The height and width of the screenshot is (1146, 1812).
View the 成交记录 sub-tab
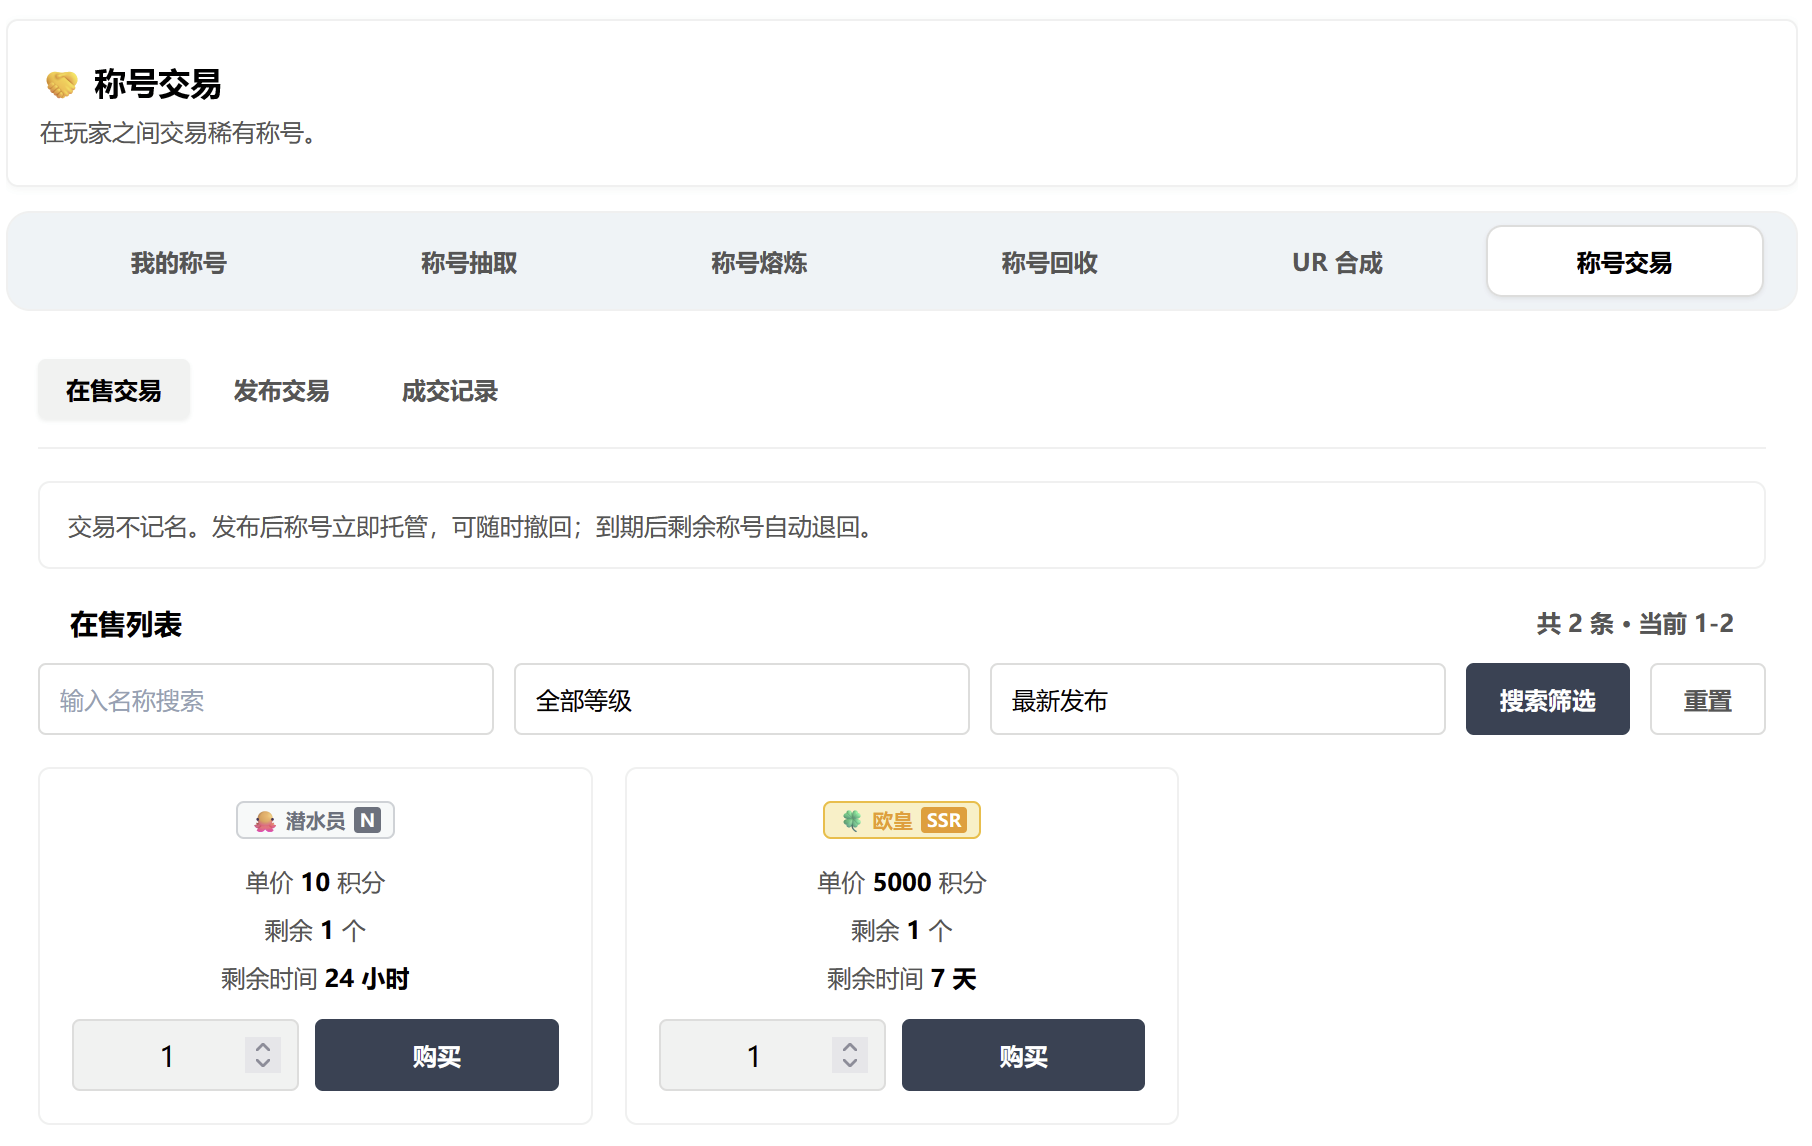pyautogui.click(x=450, y=391)
